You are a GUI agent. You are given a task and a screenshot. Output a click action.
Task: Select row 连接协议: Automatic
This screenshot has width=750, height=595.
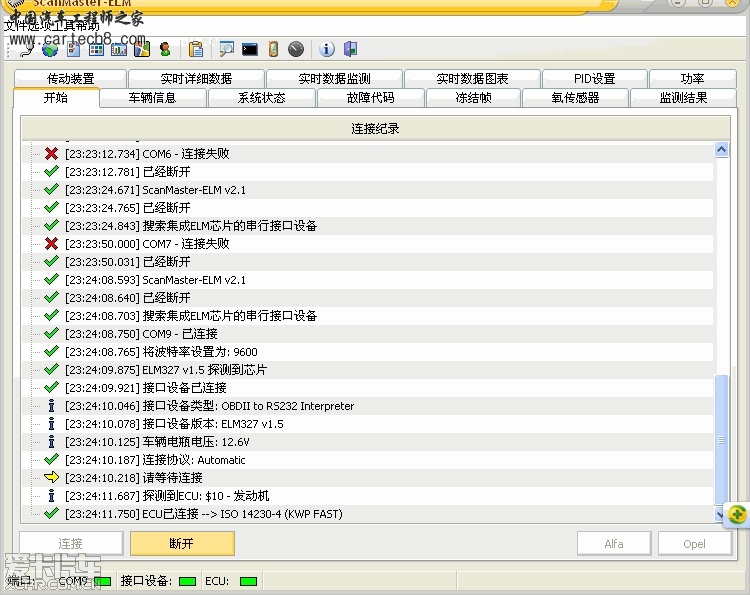coord(367,460)
